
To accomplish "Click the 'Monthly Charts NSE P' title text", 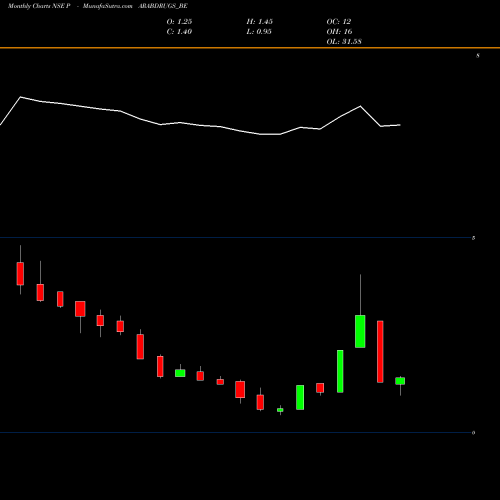I will (x=39, y=6).
